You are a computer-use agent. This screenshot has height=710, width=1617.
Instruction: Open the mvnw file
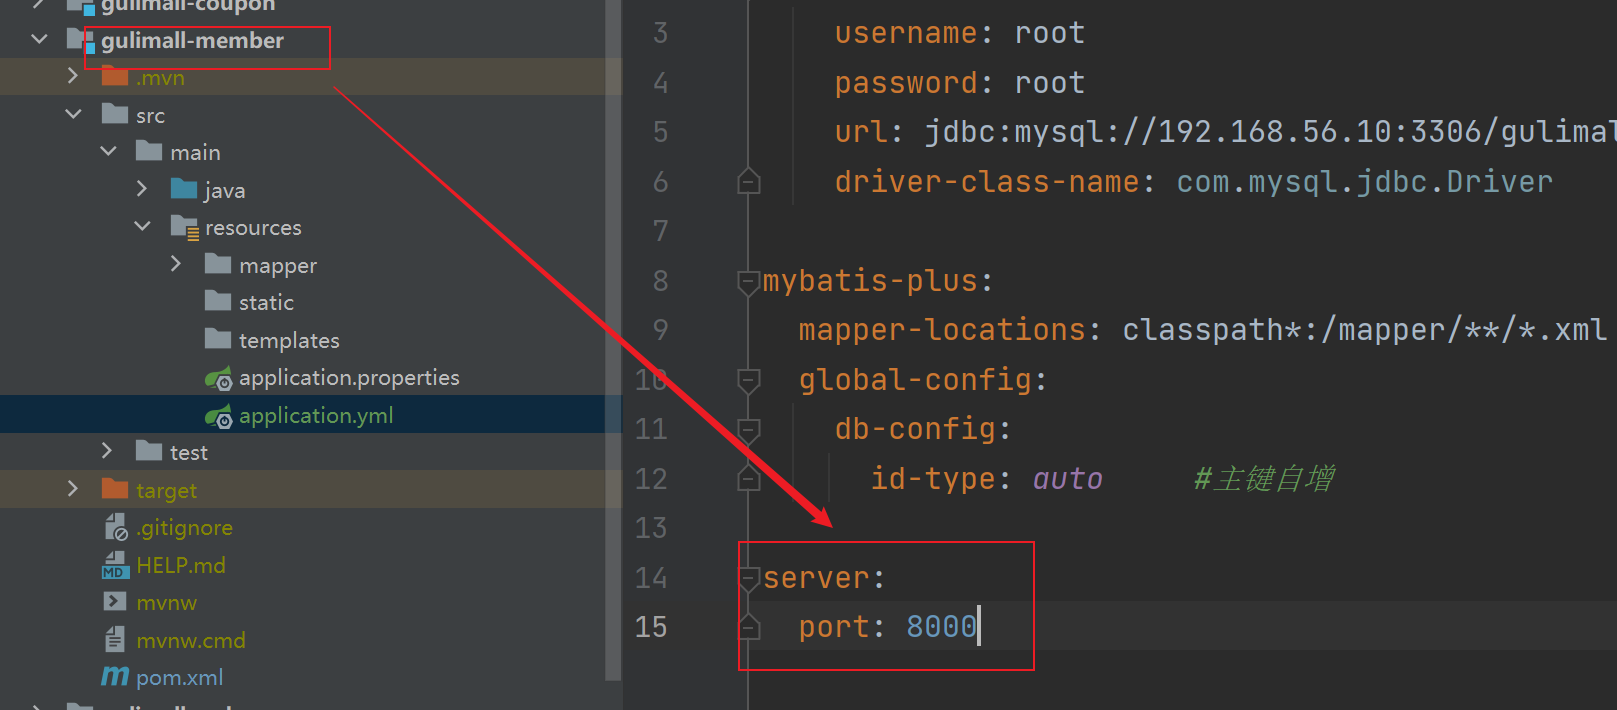167,603
